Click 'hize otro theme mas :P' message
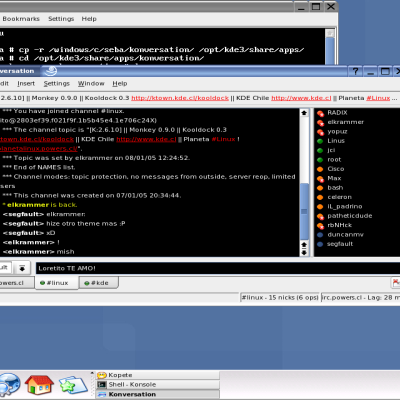 pyautogui.click(x=86, y=224)
